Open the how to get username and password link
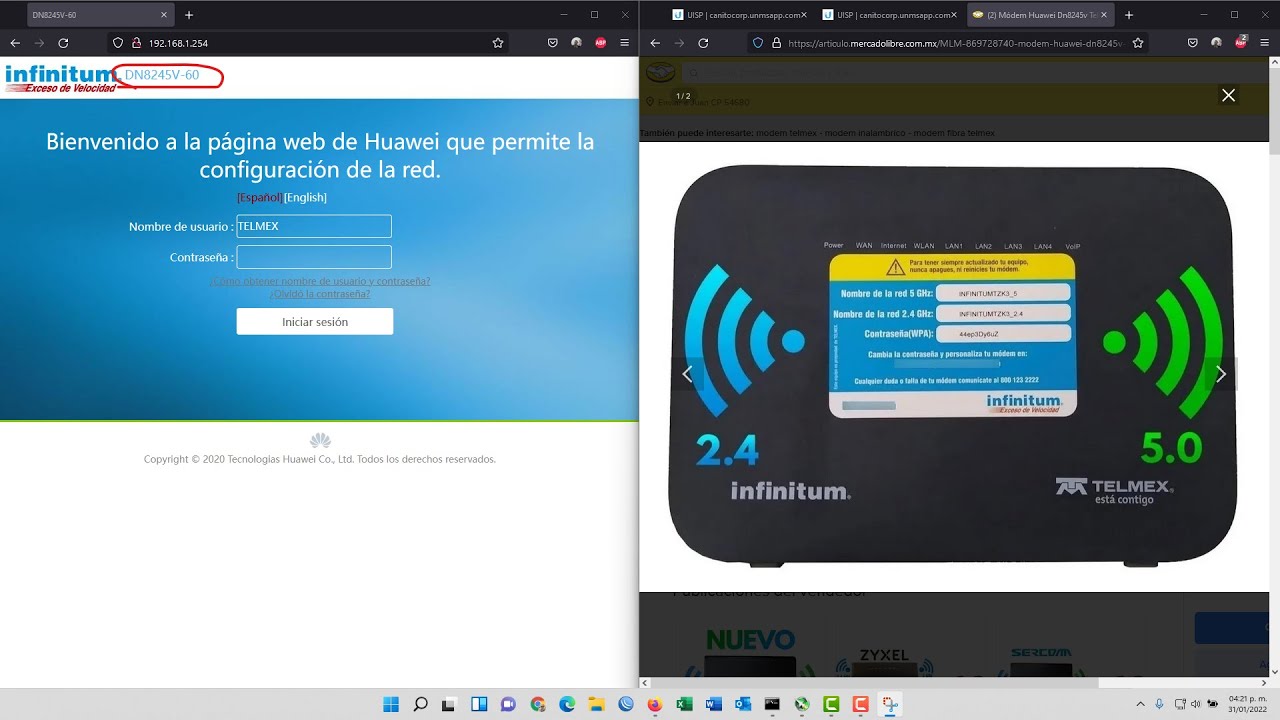 point(320,281)
